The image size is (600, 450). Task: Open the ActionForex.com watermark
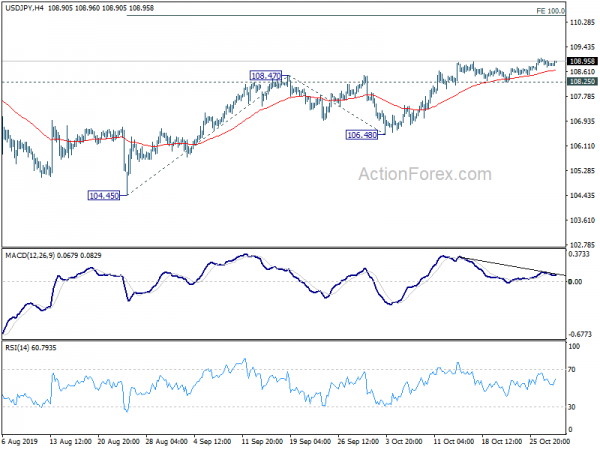point(425,175)
